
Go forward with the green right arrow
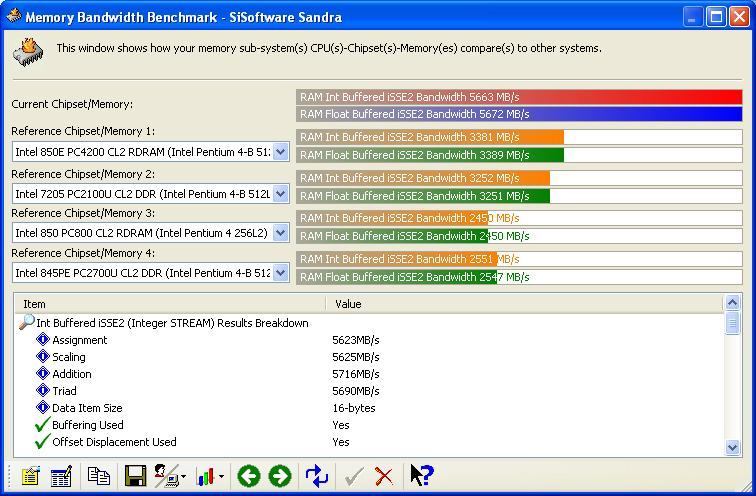pos(280,476)
